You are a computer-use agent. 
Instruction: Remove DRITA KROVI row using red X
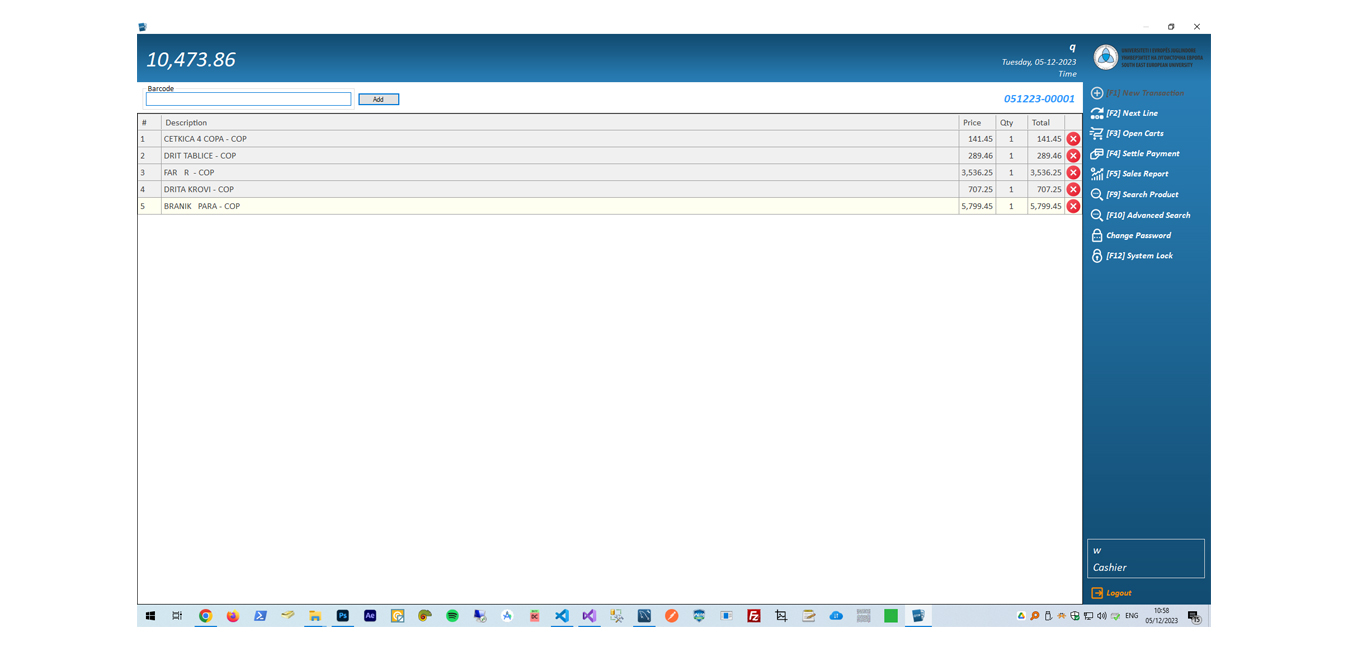point(1073,189)
